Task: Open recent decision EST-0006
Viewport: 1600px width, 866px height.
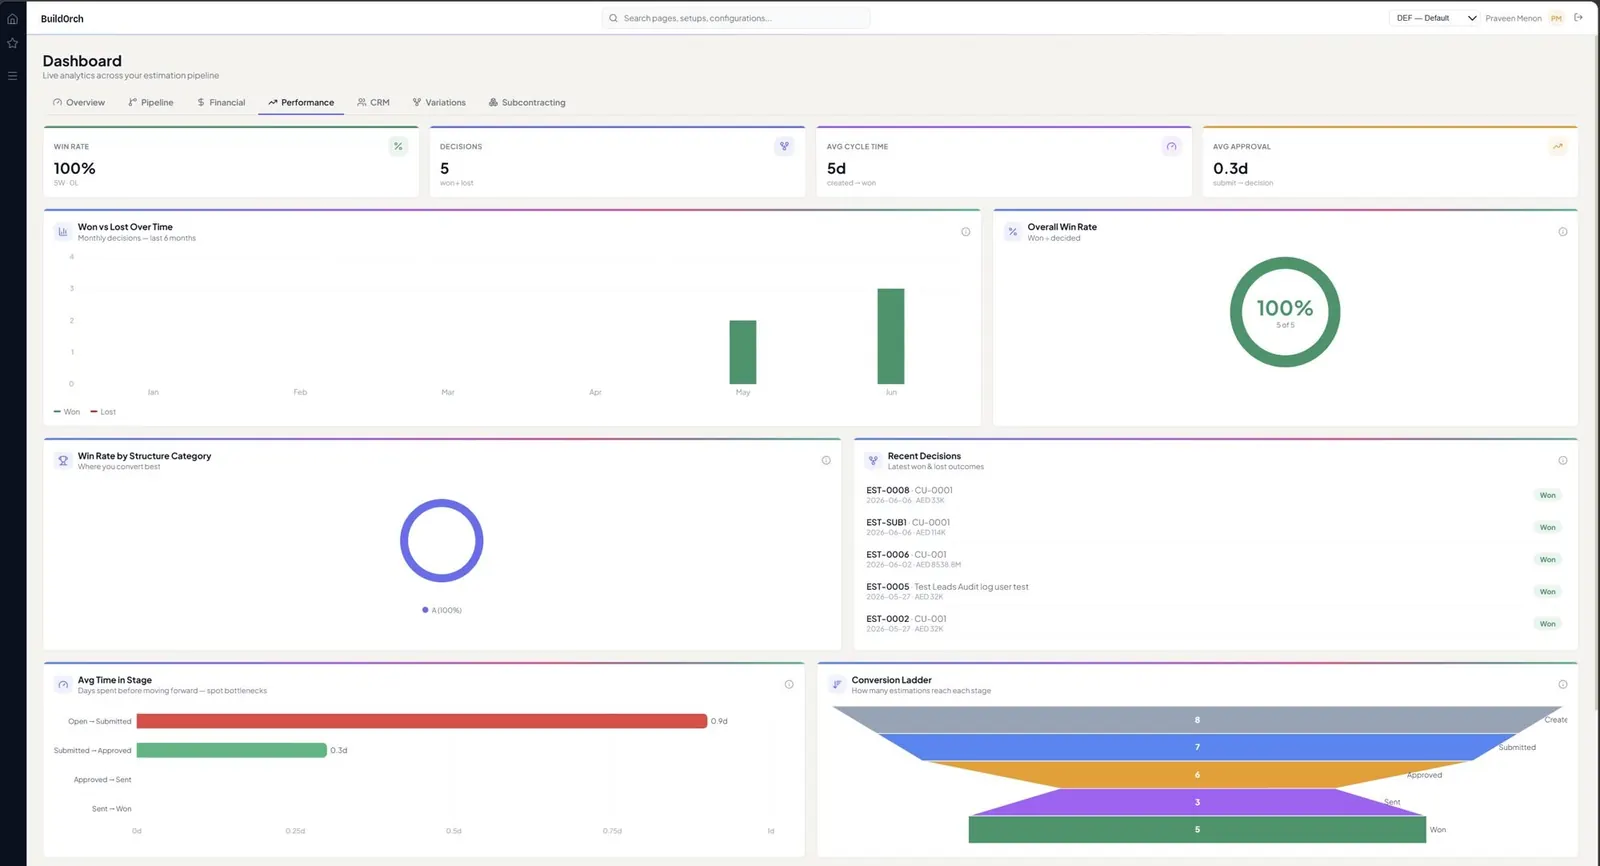Action: tap(1213, 559)
